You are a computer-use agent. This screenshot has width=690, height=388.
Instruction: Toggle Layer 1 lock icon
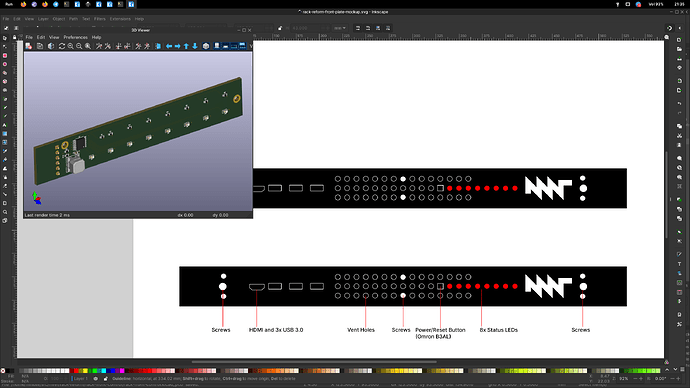(106, 378)
